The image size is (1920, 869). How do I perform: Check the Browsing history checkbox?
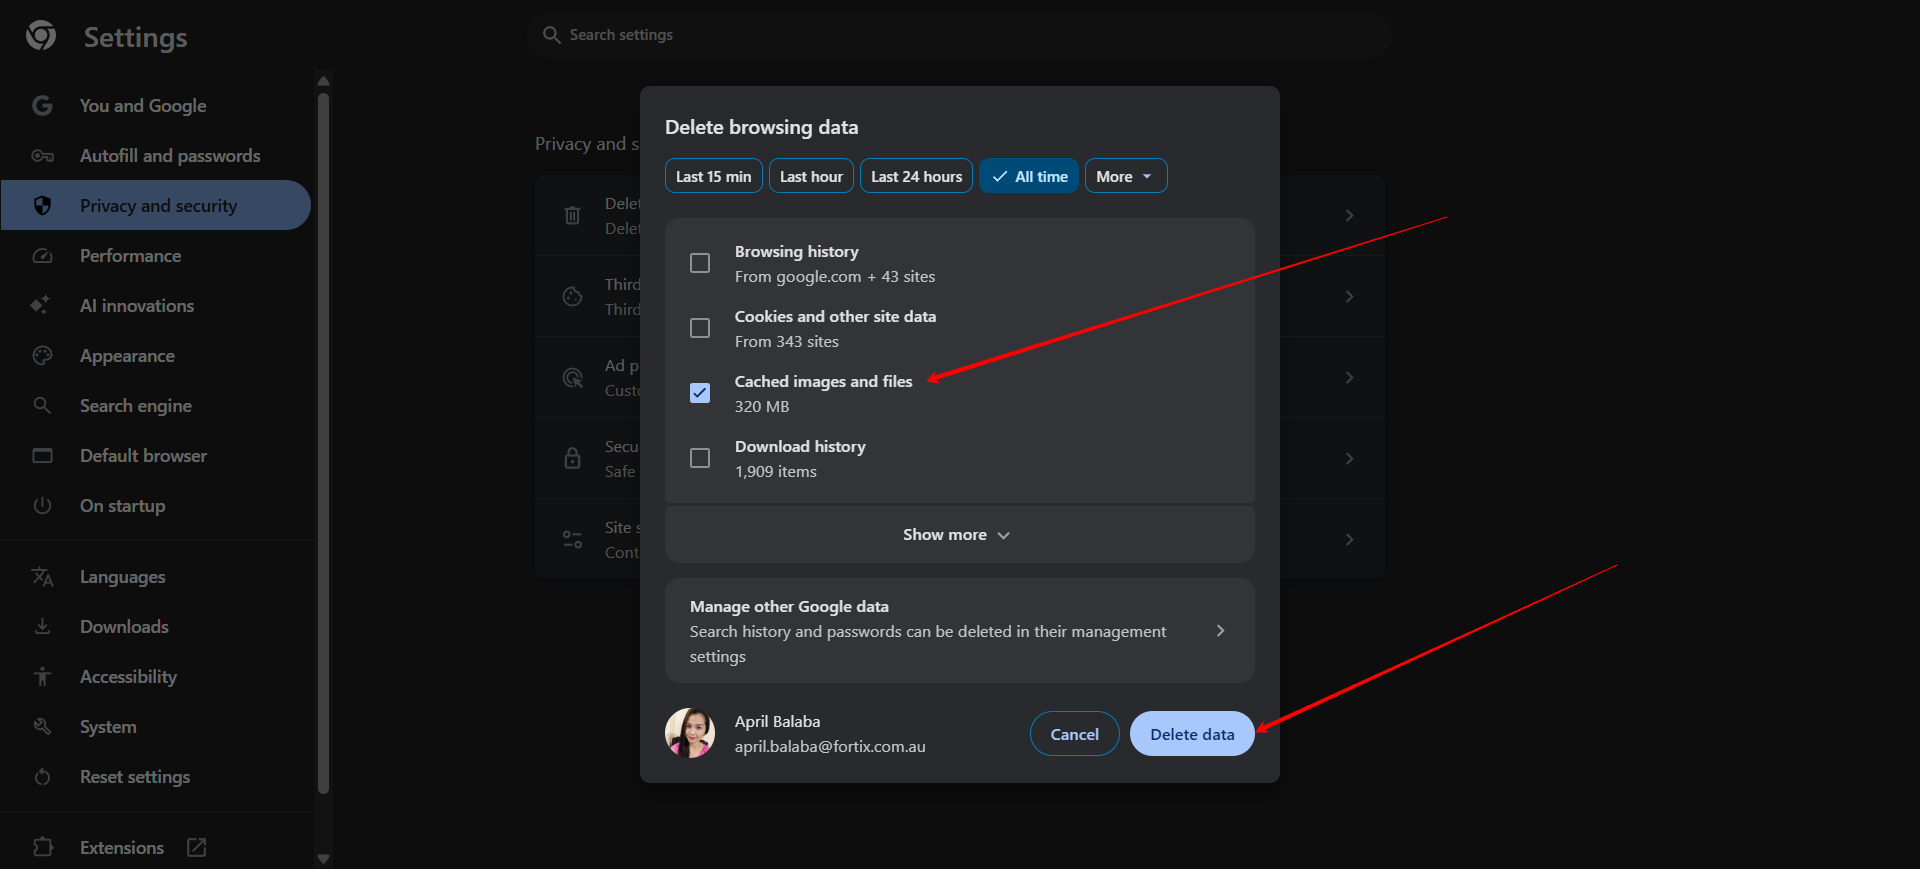(x=700, y=263)
